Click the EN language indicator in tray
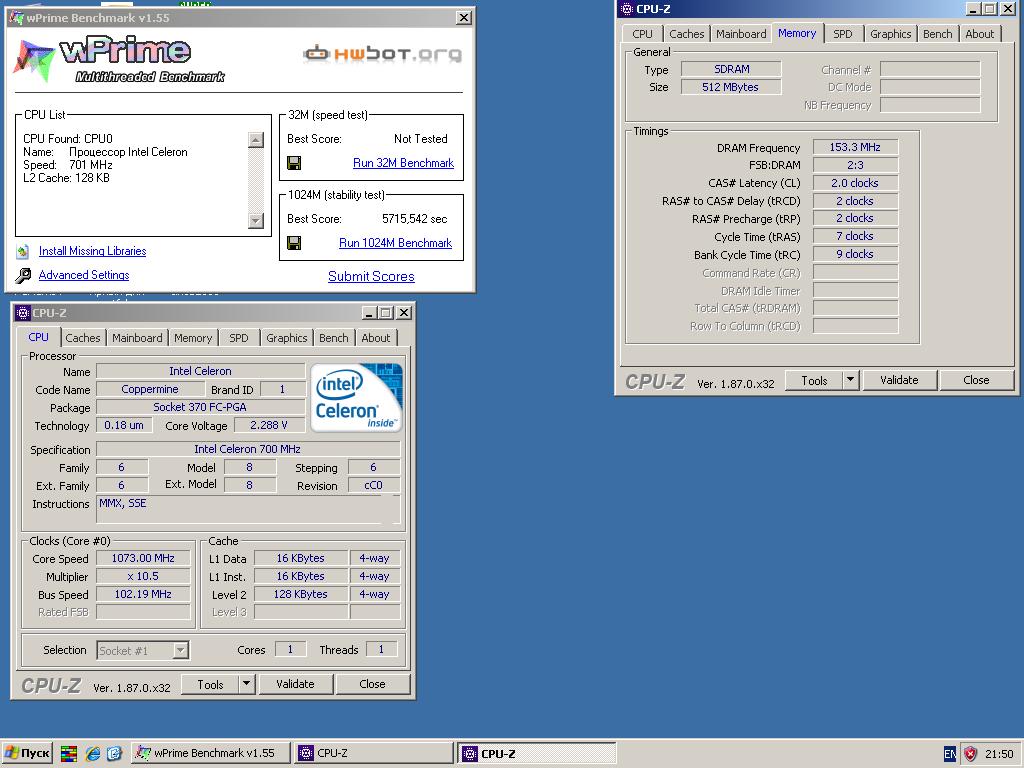The image size is (1024, 768). (950, 754)
